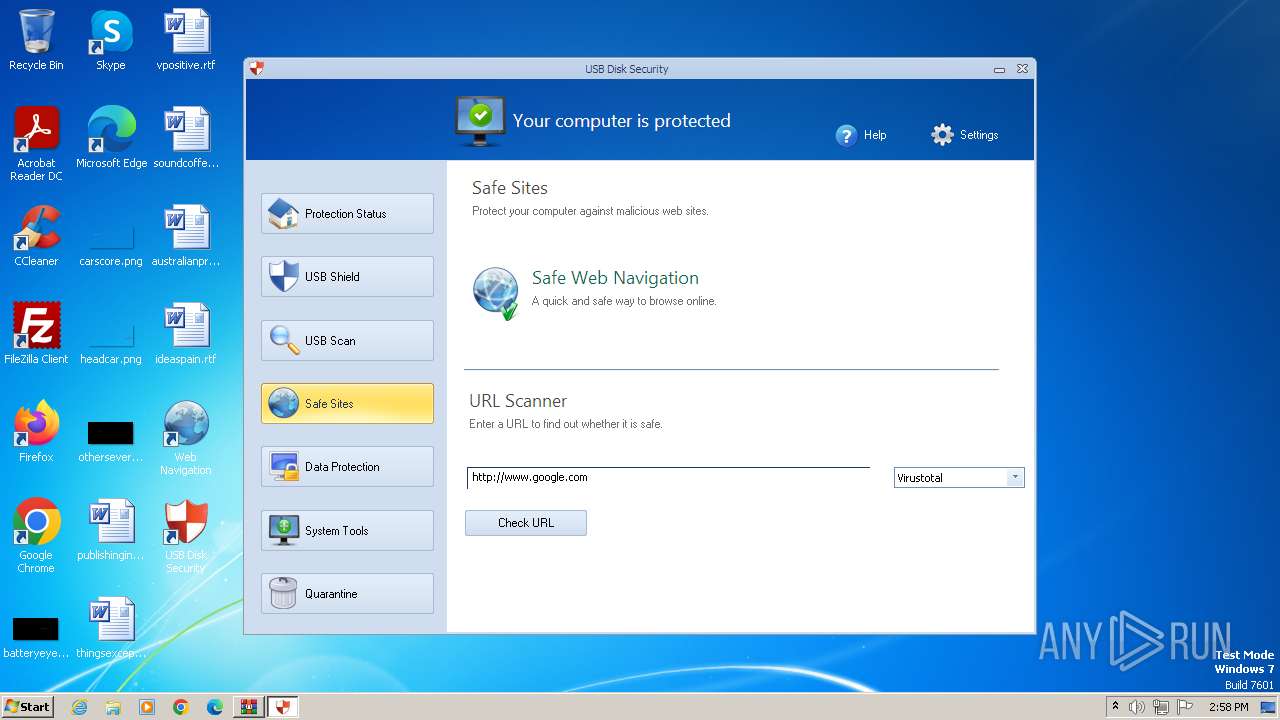Click the protected computer monitor icon
Viewport: 1280px width, 720px height.
pyautogui.click(x=480, y=121)
